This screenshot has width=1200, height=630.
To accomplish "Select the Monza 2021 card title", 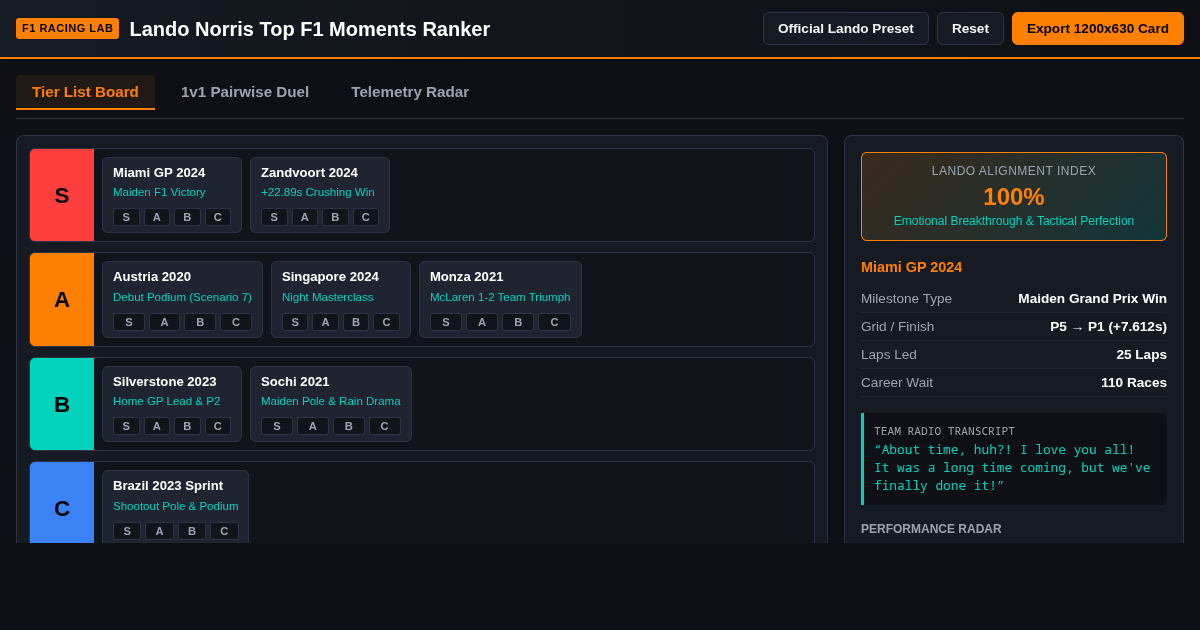I will [x=467, y=276].
